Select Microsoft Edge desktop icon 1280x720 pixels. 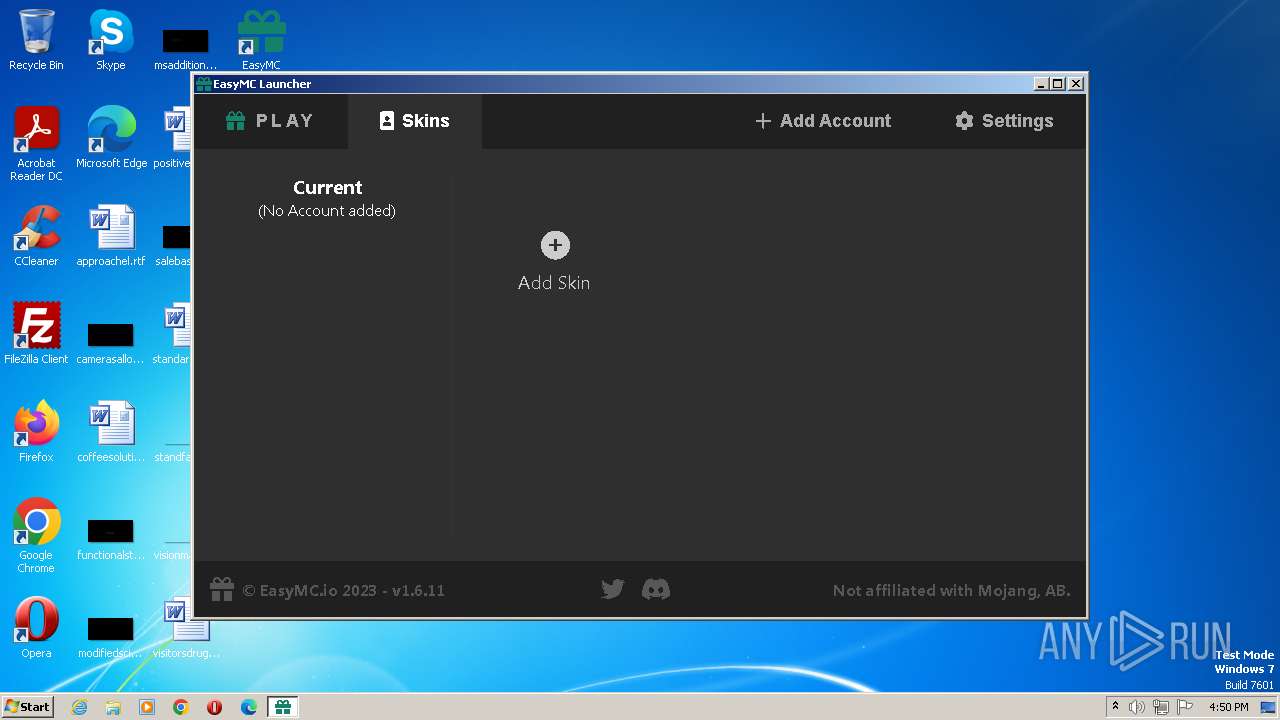[111, 138]
